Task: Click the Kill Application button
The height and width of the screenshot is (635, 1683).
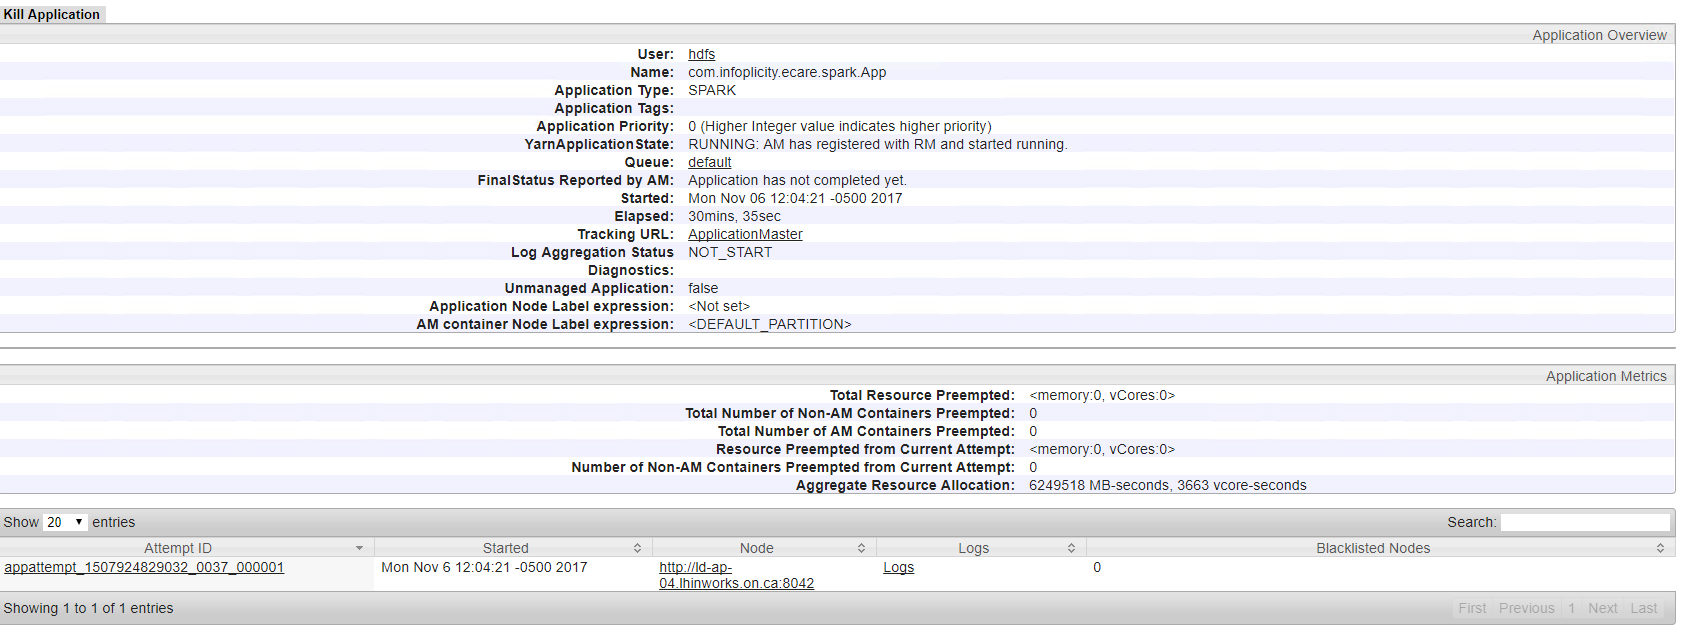Action: click(52, 14)
